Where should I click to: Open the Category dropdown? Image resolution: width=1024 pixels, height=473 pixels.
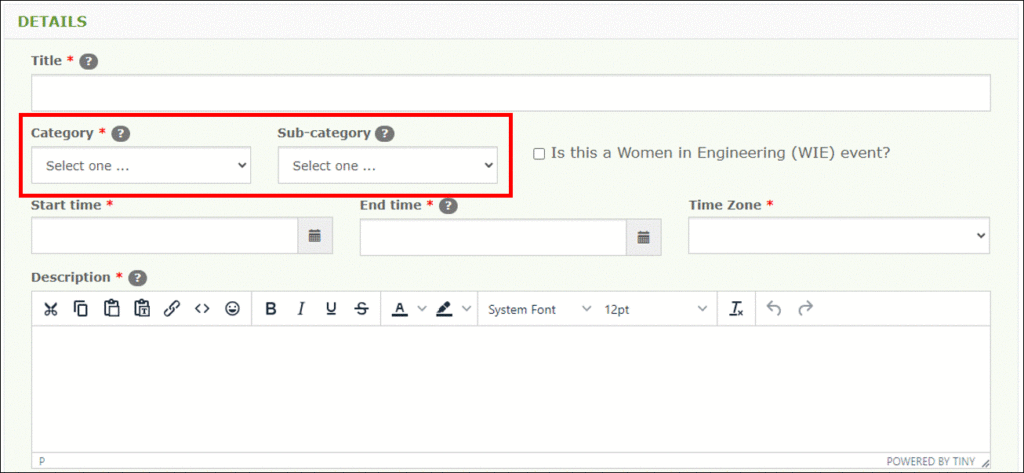pyautogui.click(x=141, y=165)
